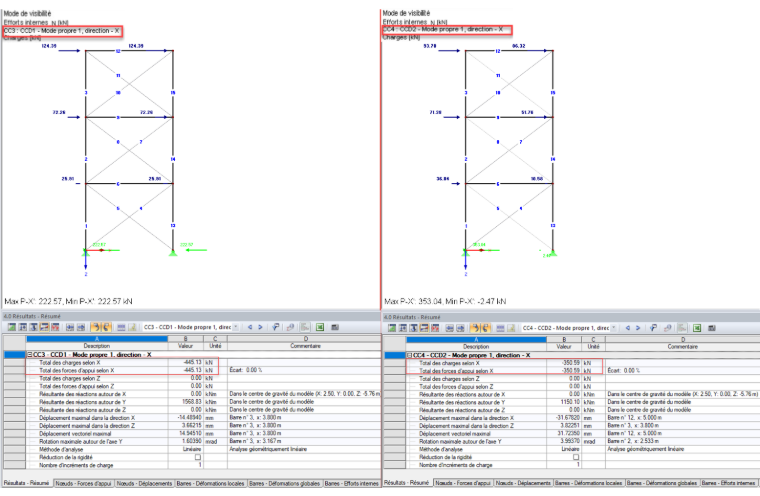Image resolution: width=760 pixels, height=496 pixels.
Task: Open "Nœuds - Forces d'appui" tab in left panel
Action: pyautogui.click(x=83, y=483)
